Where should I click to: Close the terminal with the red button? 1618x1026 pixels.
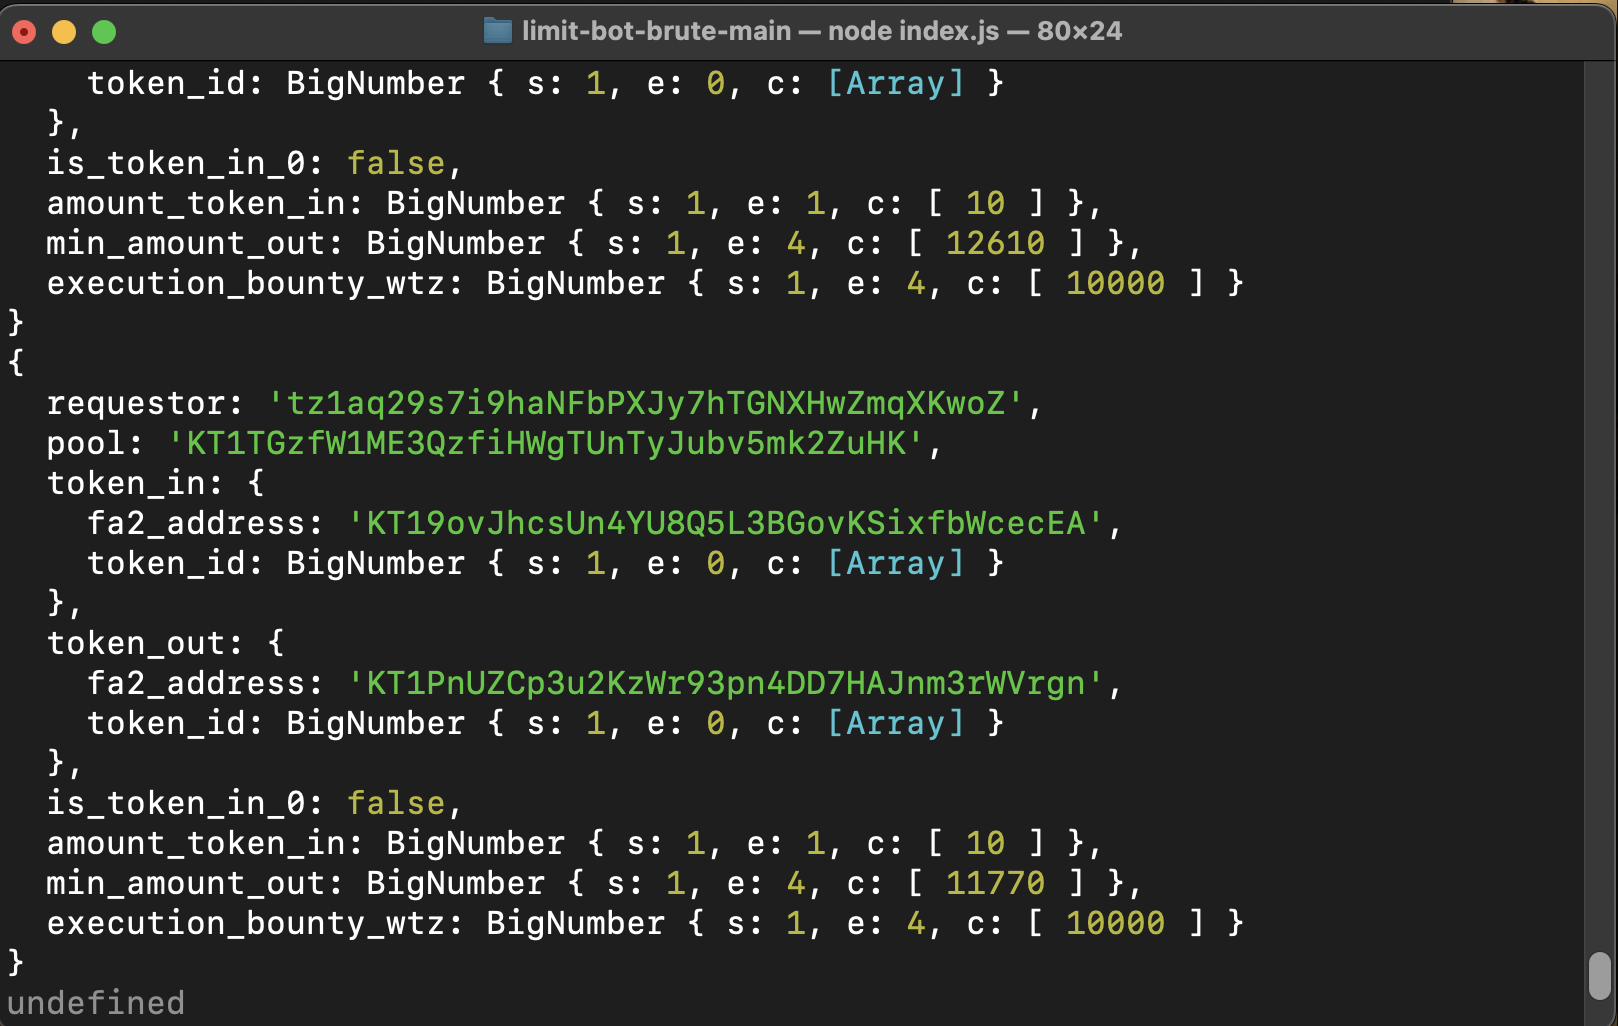point(24,32)
